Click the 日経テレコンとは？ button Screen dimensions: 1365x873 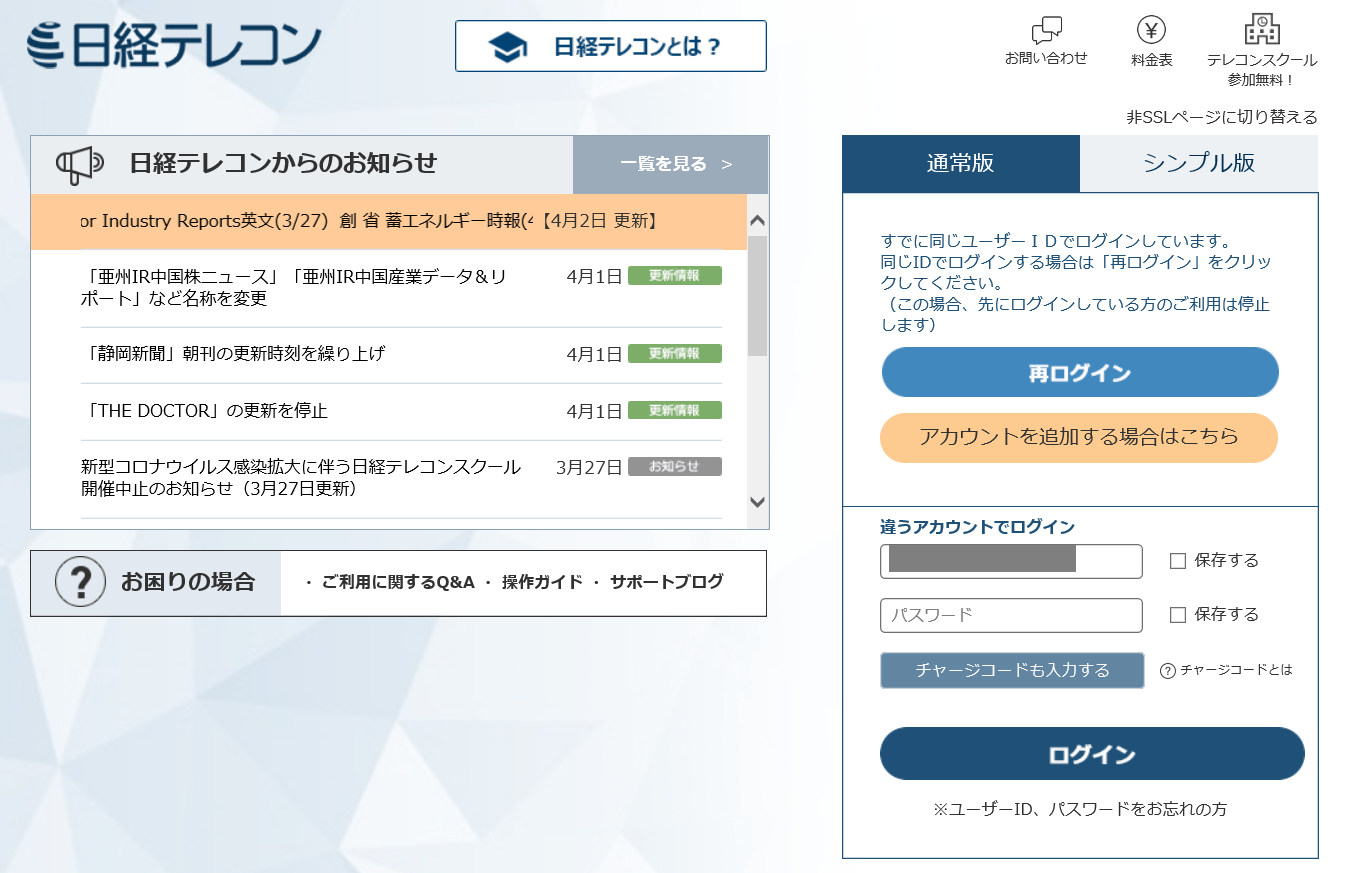coord(611,46)
